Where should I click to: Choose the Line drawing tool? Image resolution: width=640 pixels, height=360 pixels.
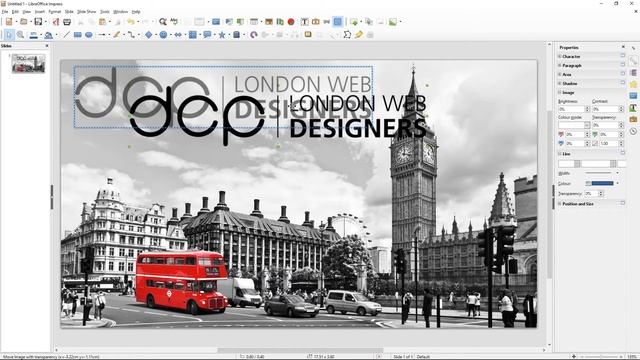click(66, 35)
